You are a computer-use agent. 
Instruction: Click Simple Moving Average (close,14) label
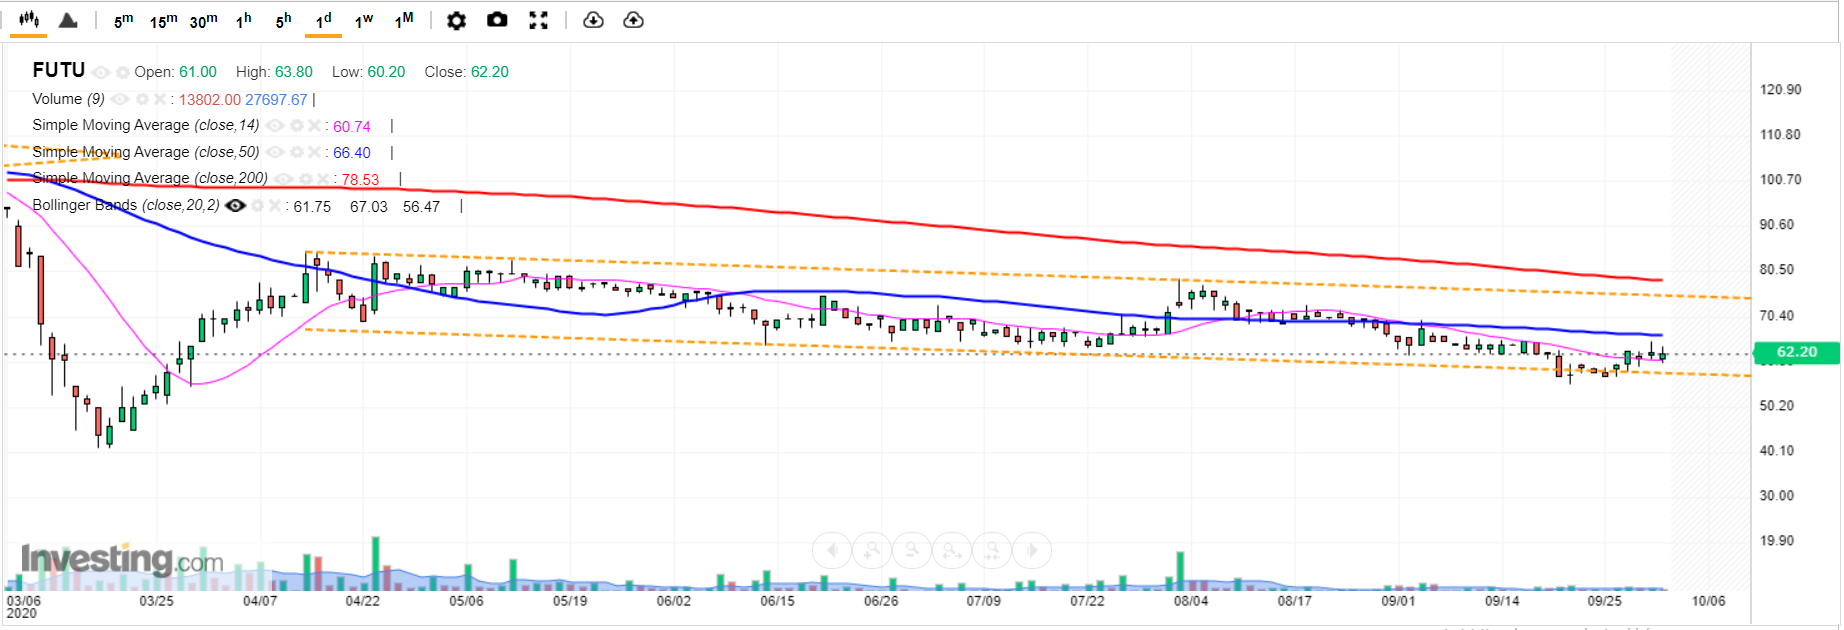146,125
